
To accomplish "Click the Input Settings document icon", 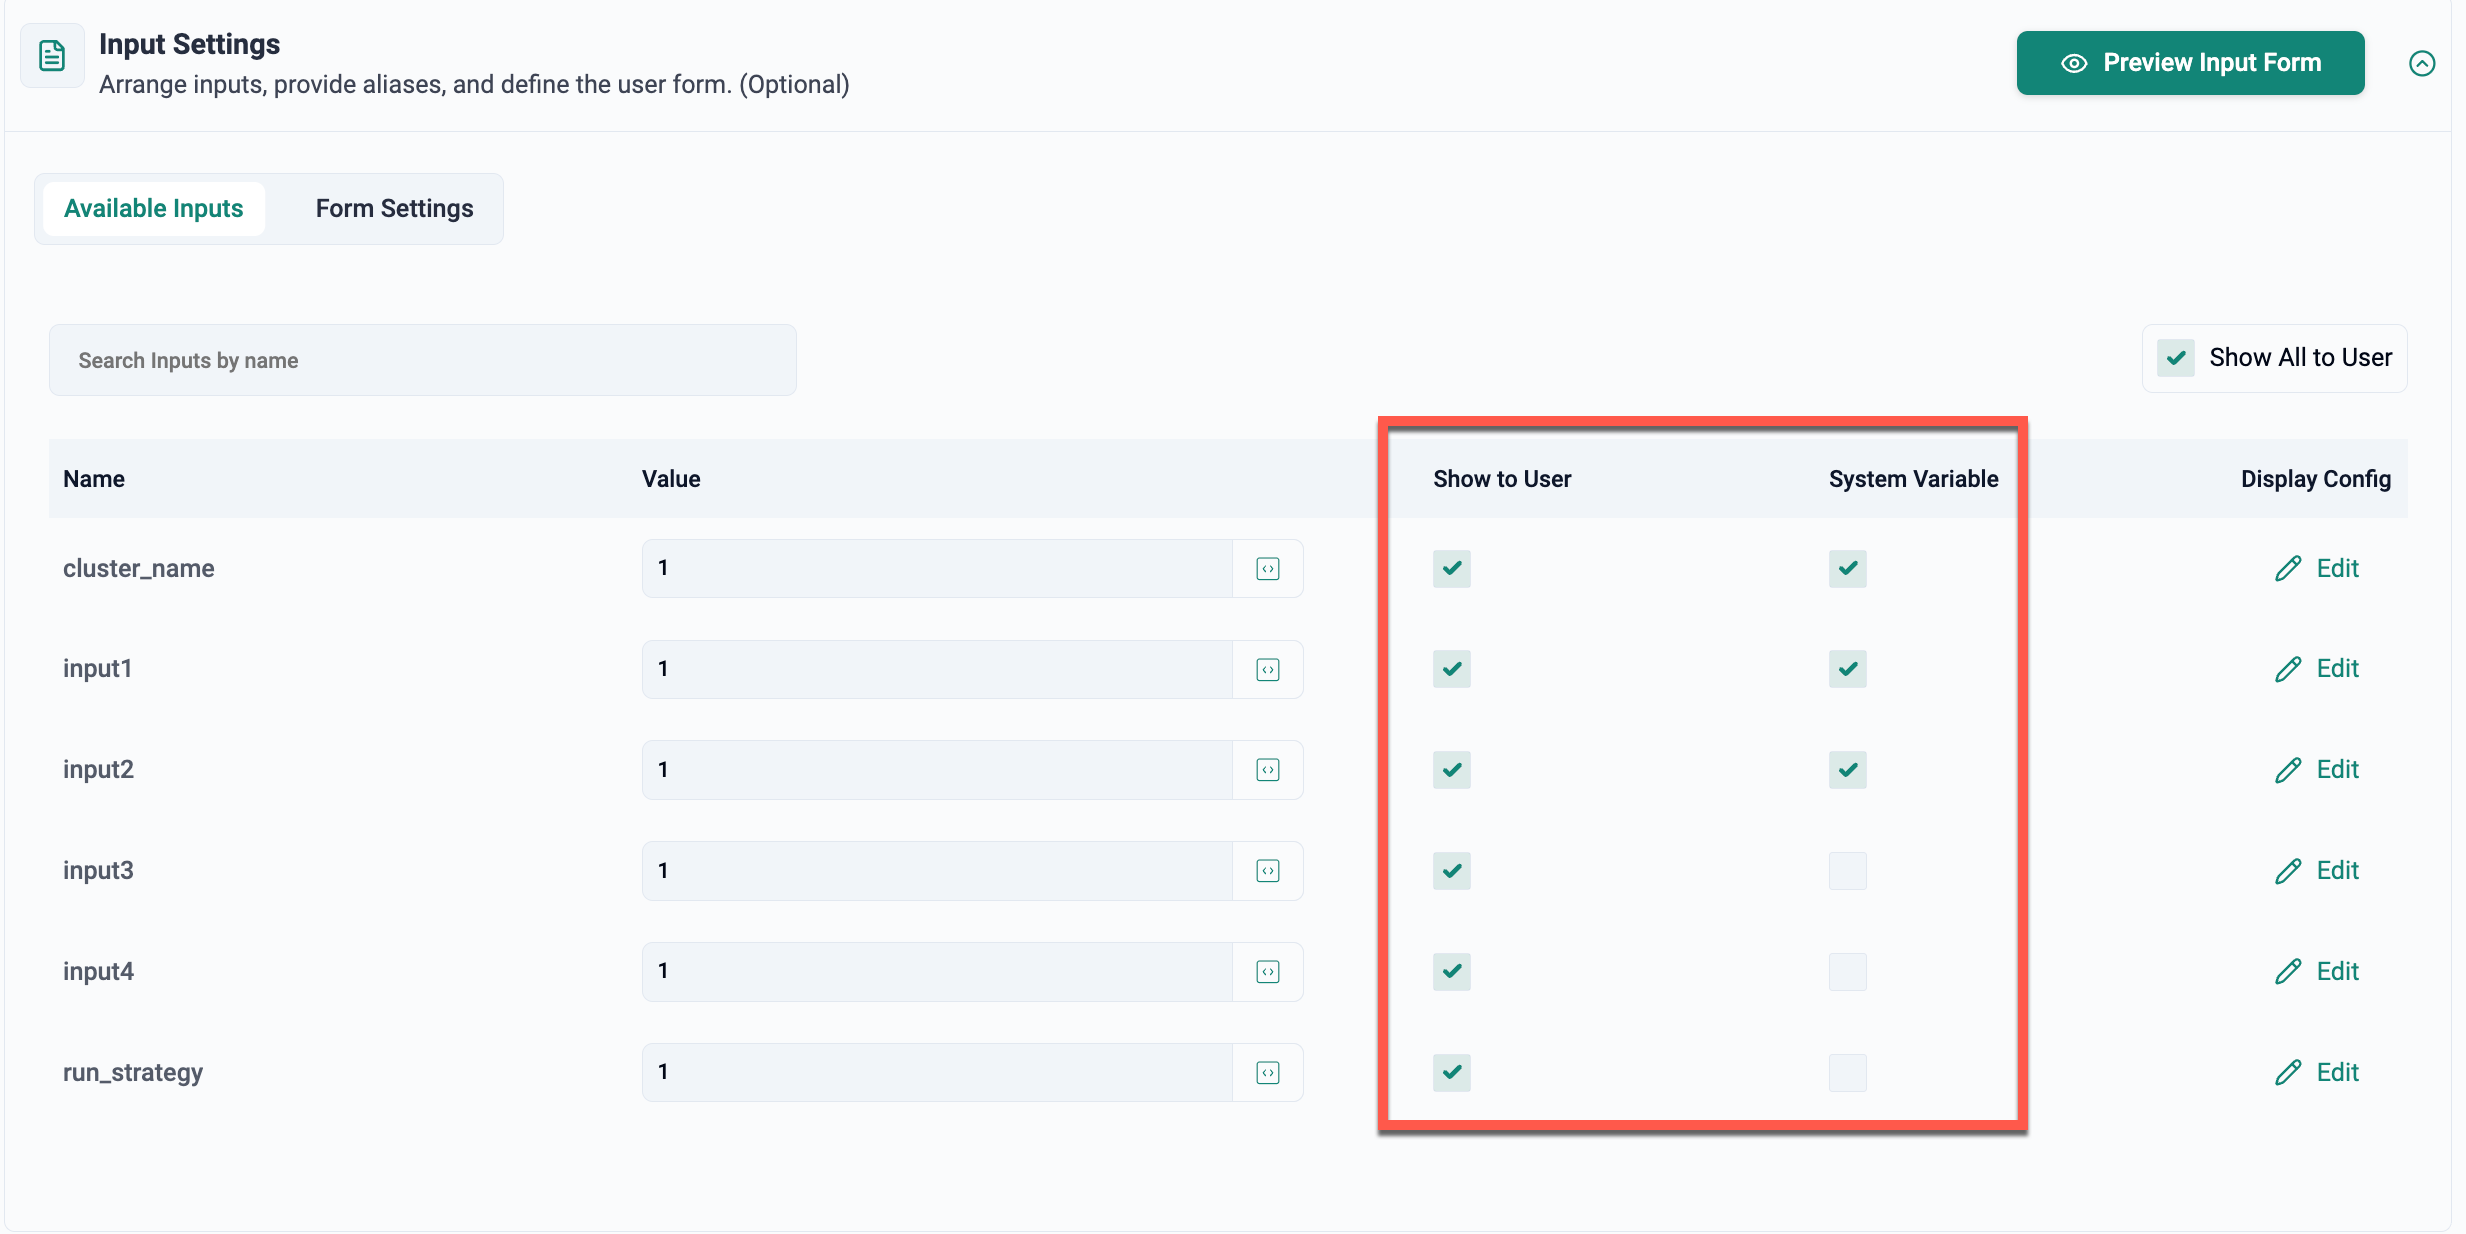I will (x=52, y=56).
